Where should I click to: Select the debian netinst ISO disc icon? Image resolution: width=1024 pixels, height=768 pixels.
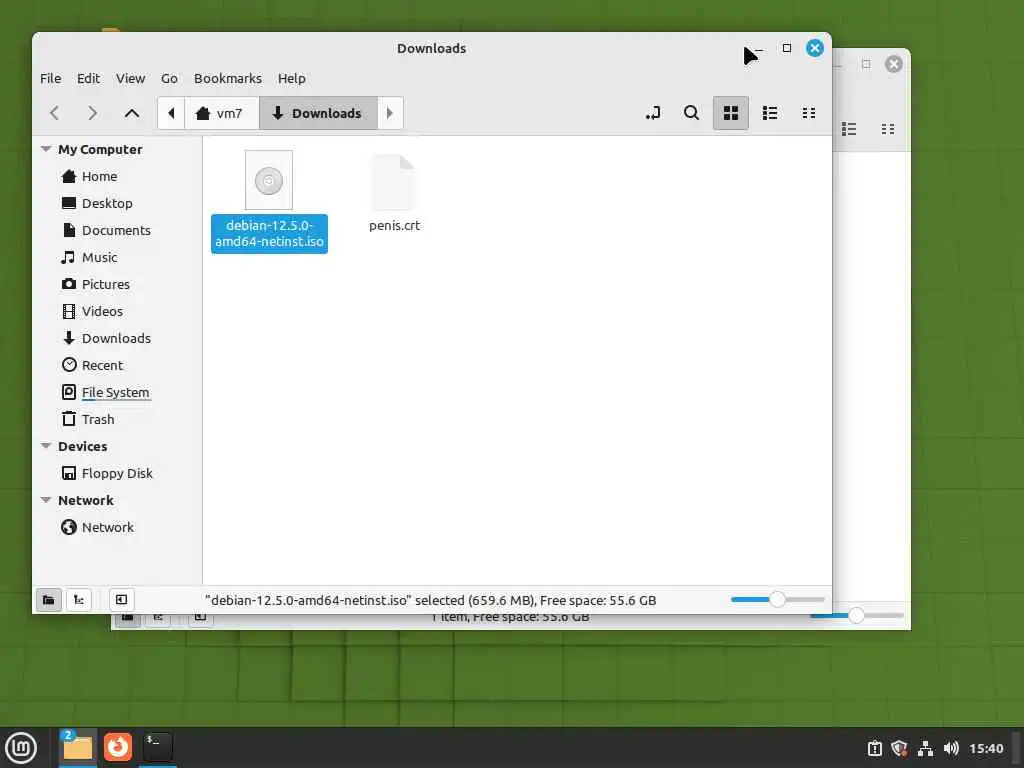coord(268,180)
